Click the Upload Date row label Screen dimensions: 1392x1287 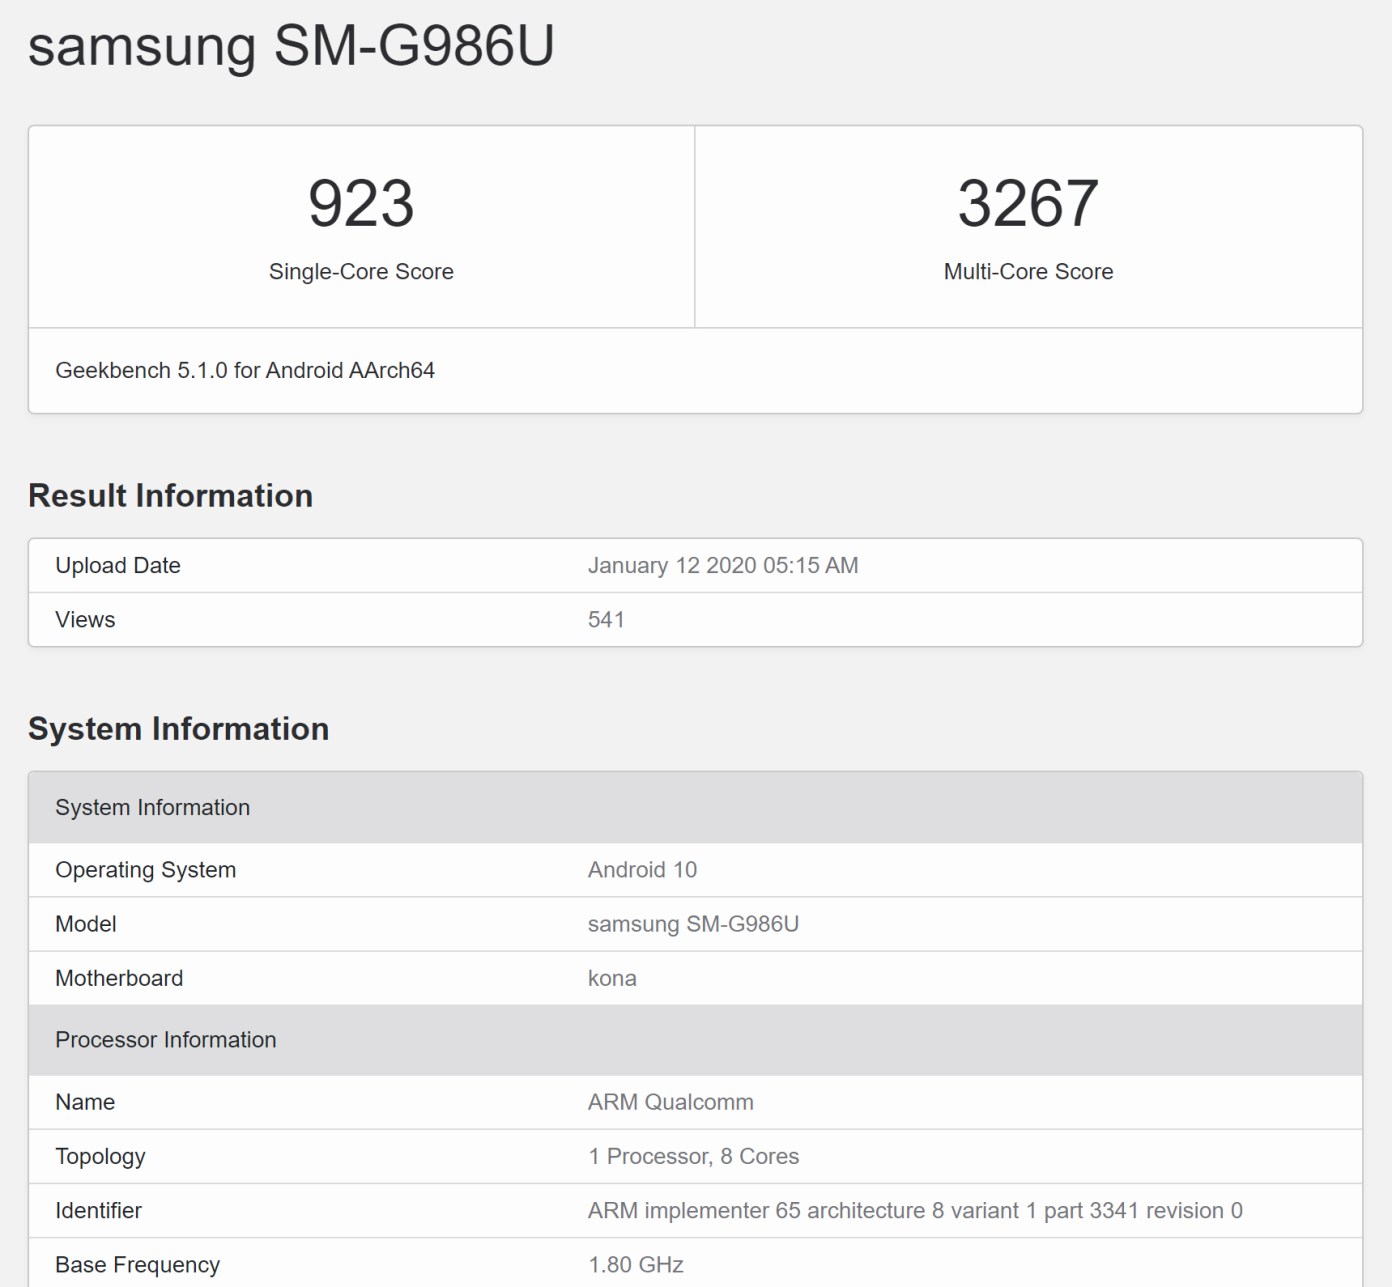118,566
